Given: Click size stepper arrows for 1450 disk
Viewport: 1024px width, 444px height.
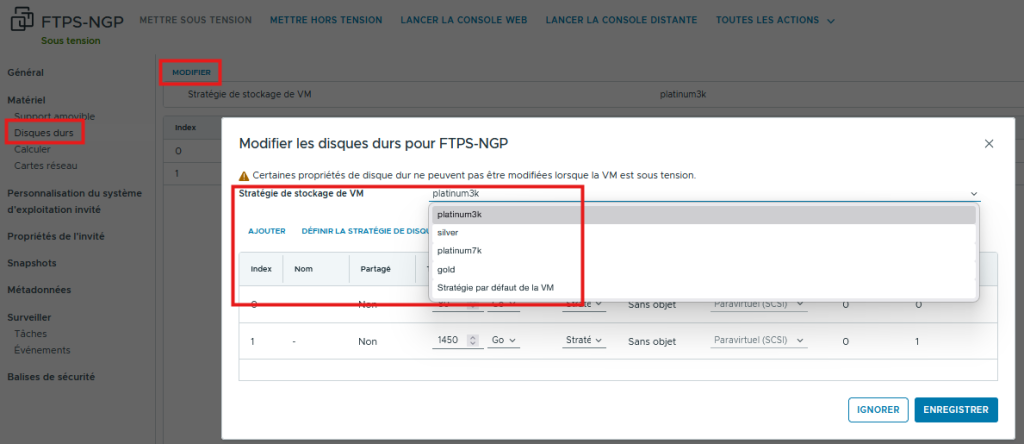Looking at the screenshot, I should (473, 341).
